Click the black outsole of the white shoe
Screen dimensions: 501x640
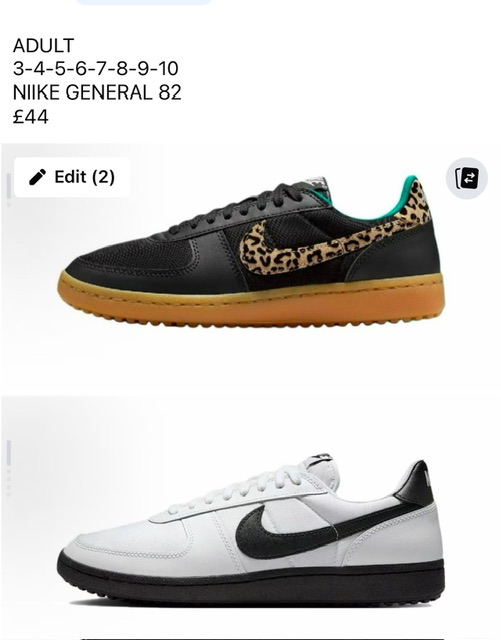(251, 580)
